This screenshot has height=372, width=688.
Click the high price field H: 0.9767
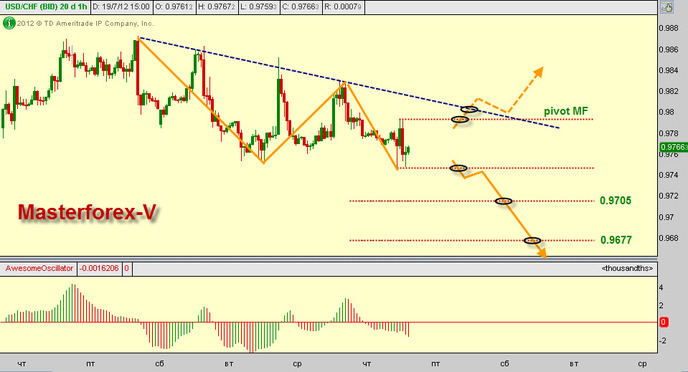[218, 7]
